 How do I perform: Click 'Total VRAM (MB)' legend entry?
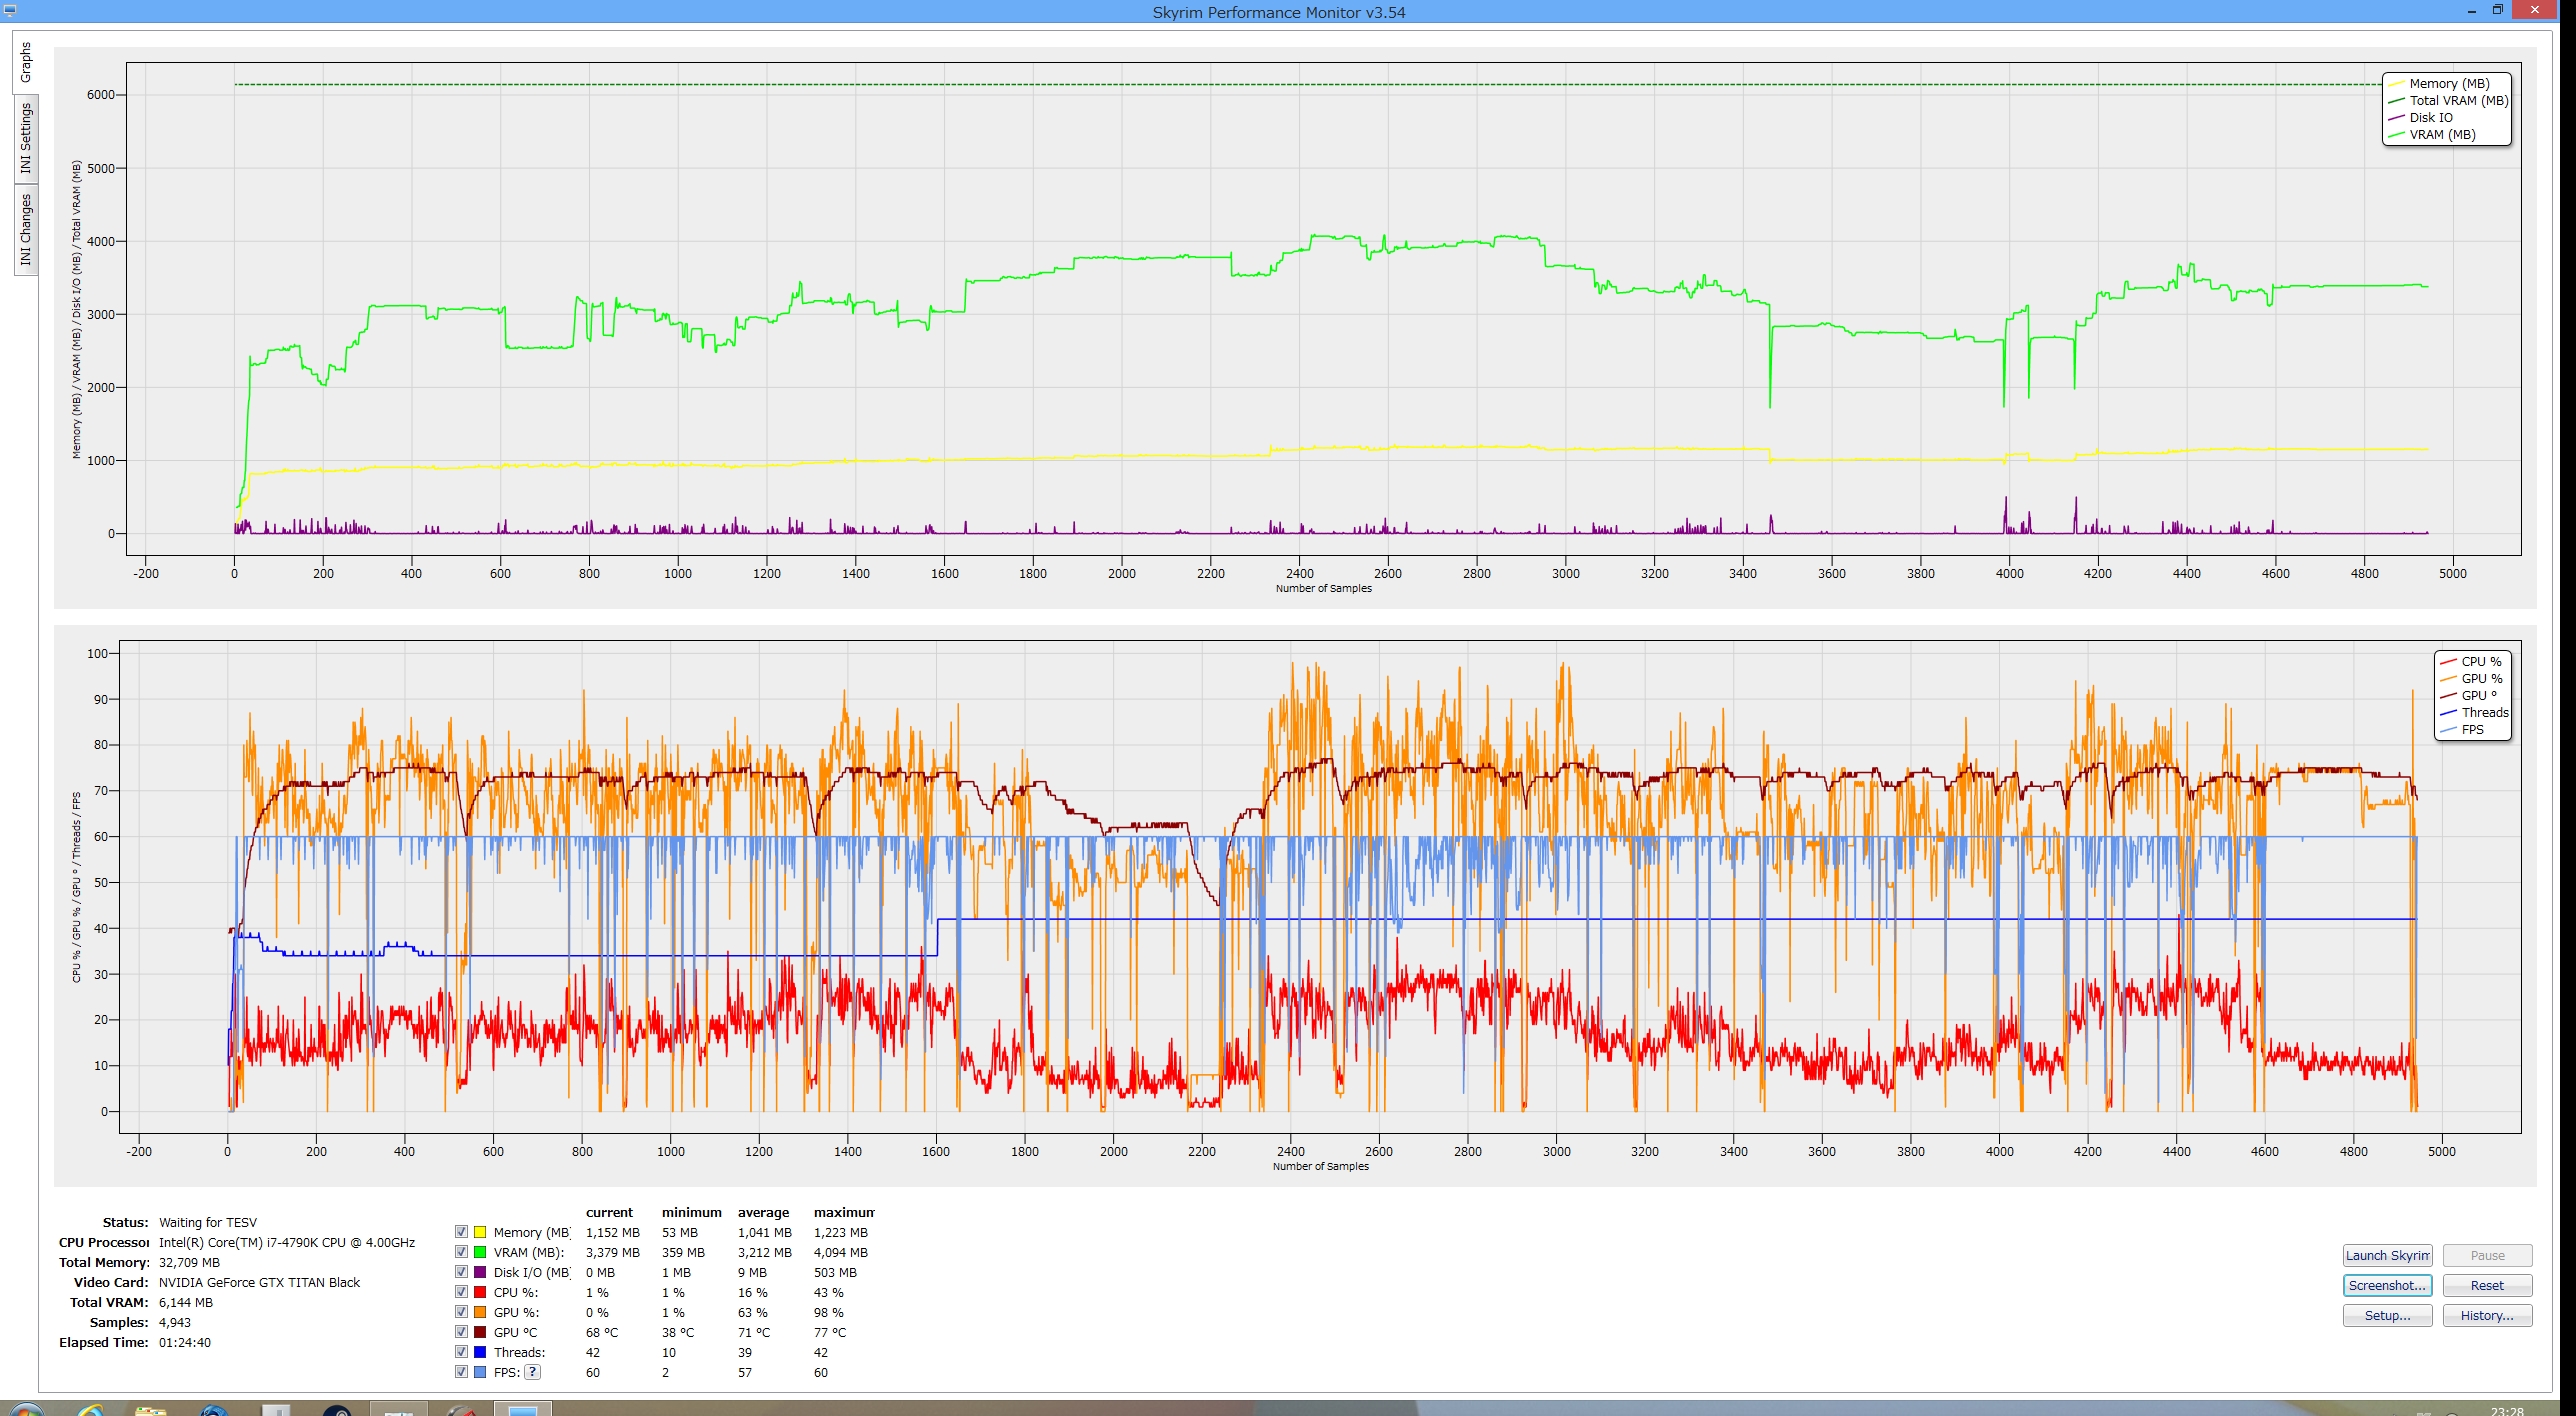point(2458,100)
